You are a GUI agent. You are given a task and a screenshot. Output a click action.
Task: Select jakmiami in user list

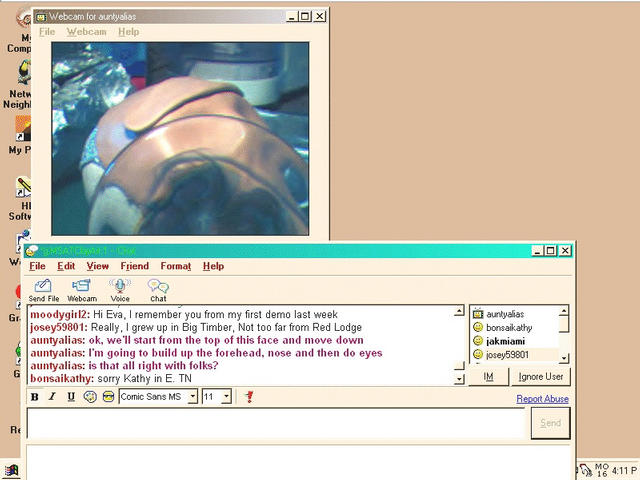[x=505, y=341]
